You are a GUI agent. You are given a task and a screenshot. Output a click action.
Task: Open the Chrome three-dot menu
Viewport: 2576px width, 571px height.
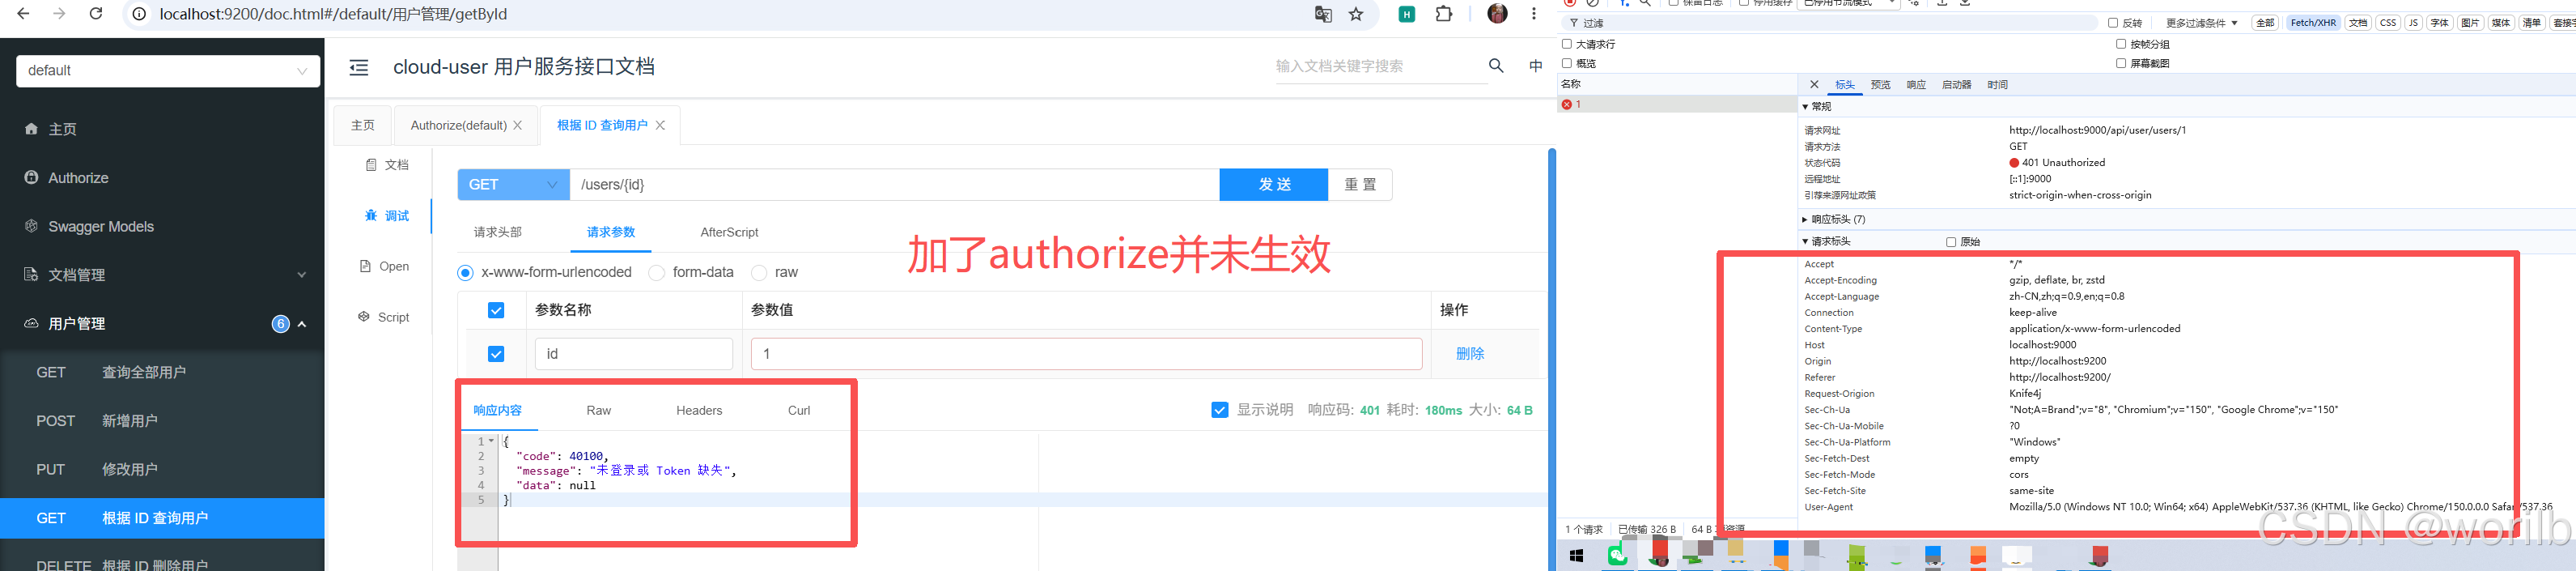[x=1533, y=14]
